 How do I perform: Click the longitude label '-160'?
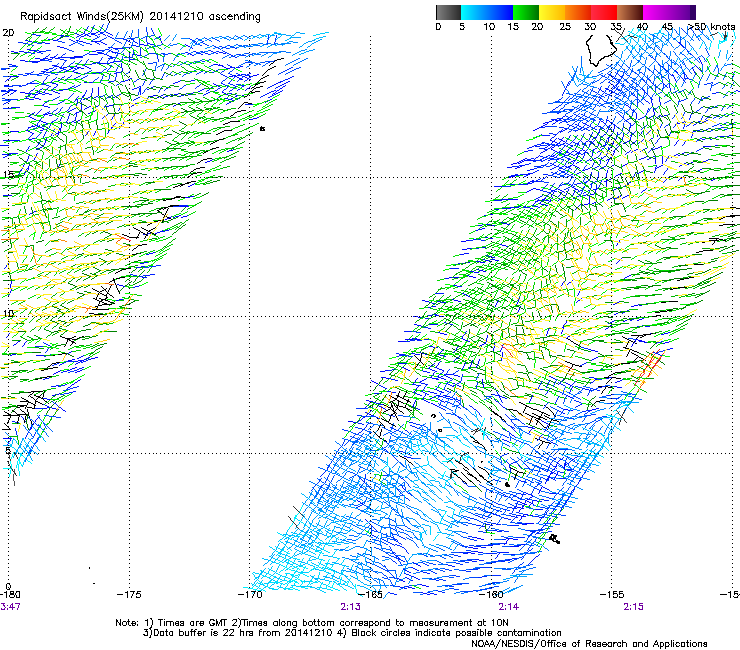491,595
